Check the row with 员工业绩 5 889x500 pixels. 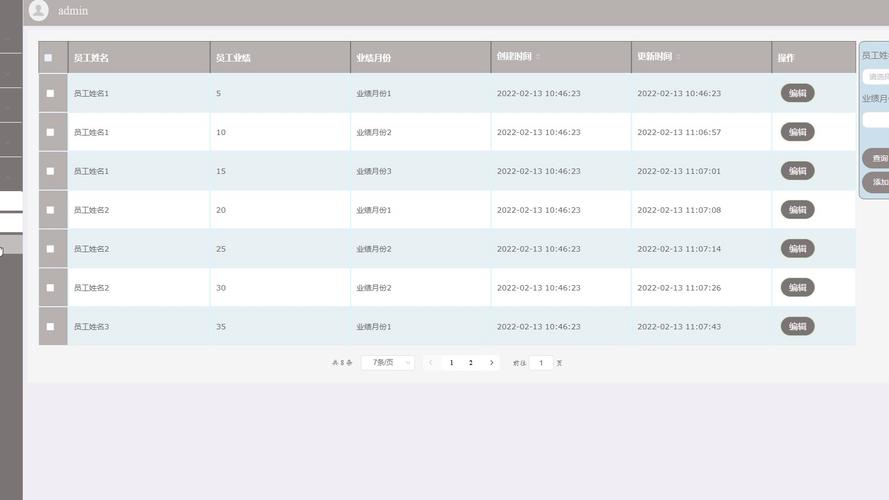(x=50, y=93)
